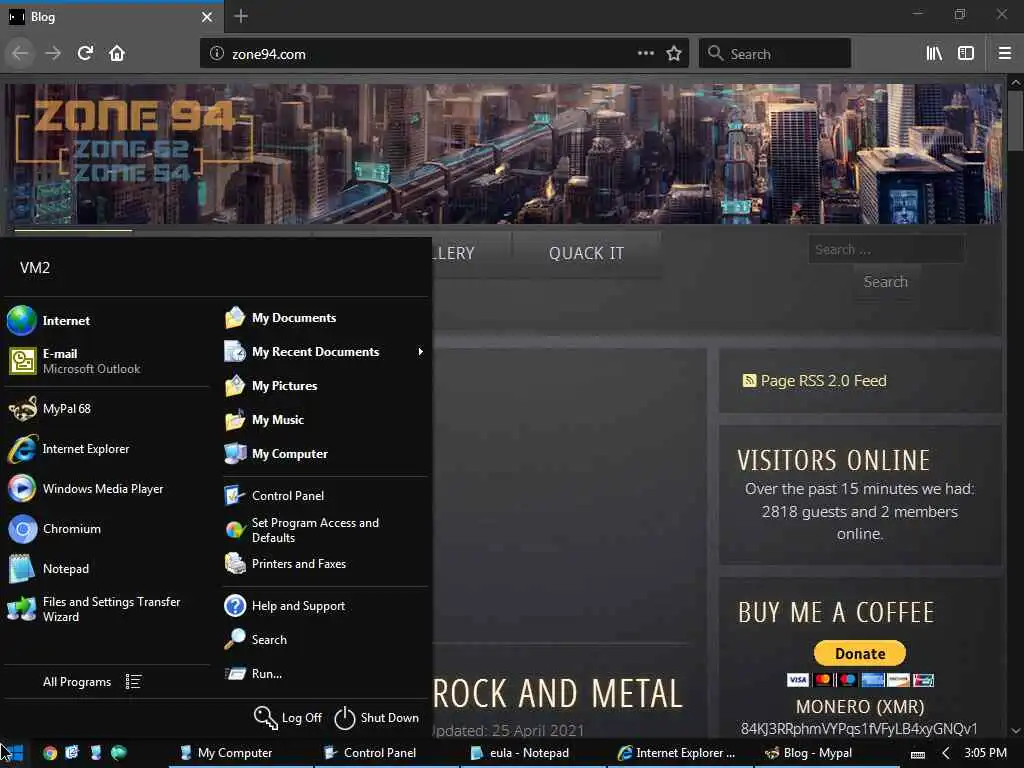Click green globe quick launch icon
This screenshot has height=768, width=1024.
coord(118,753)
